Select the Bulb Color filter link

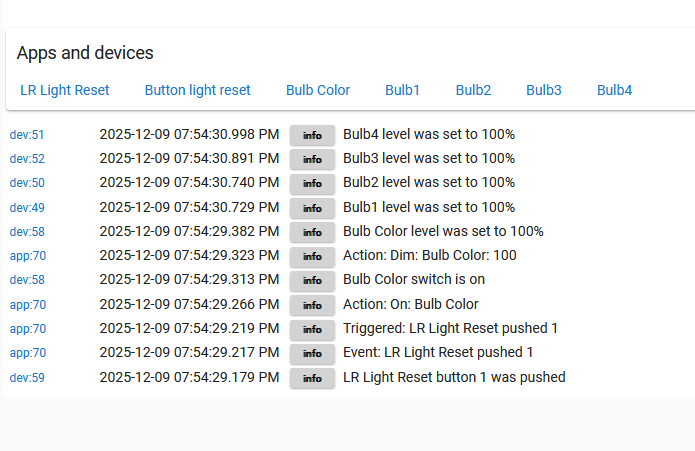pos(318,90)
